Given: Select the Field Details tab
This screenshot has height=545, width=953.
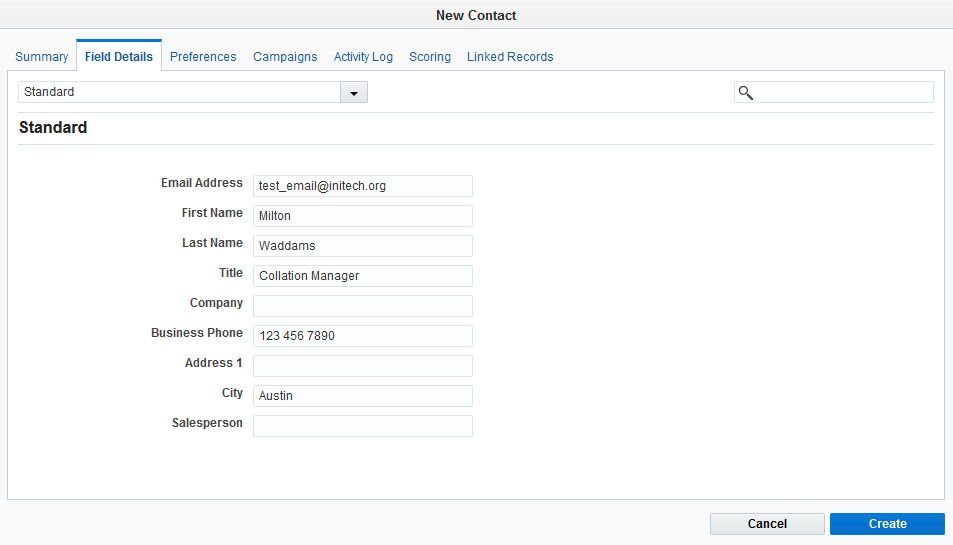Looking at the screenshot, I should point(119,57).
